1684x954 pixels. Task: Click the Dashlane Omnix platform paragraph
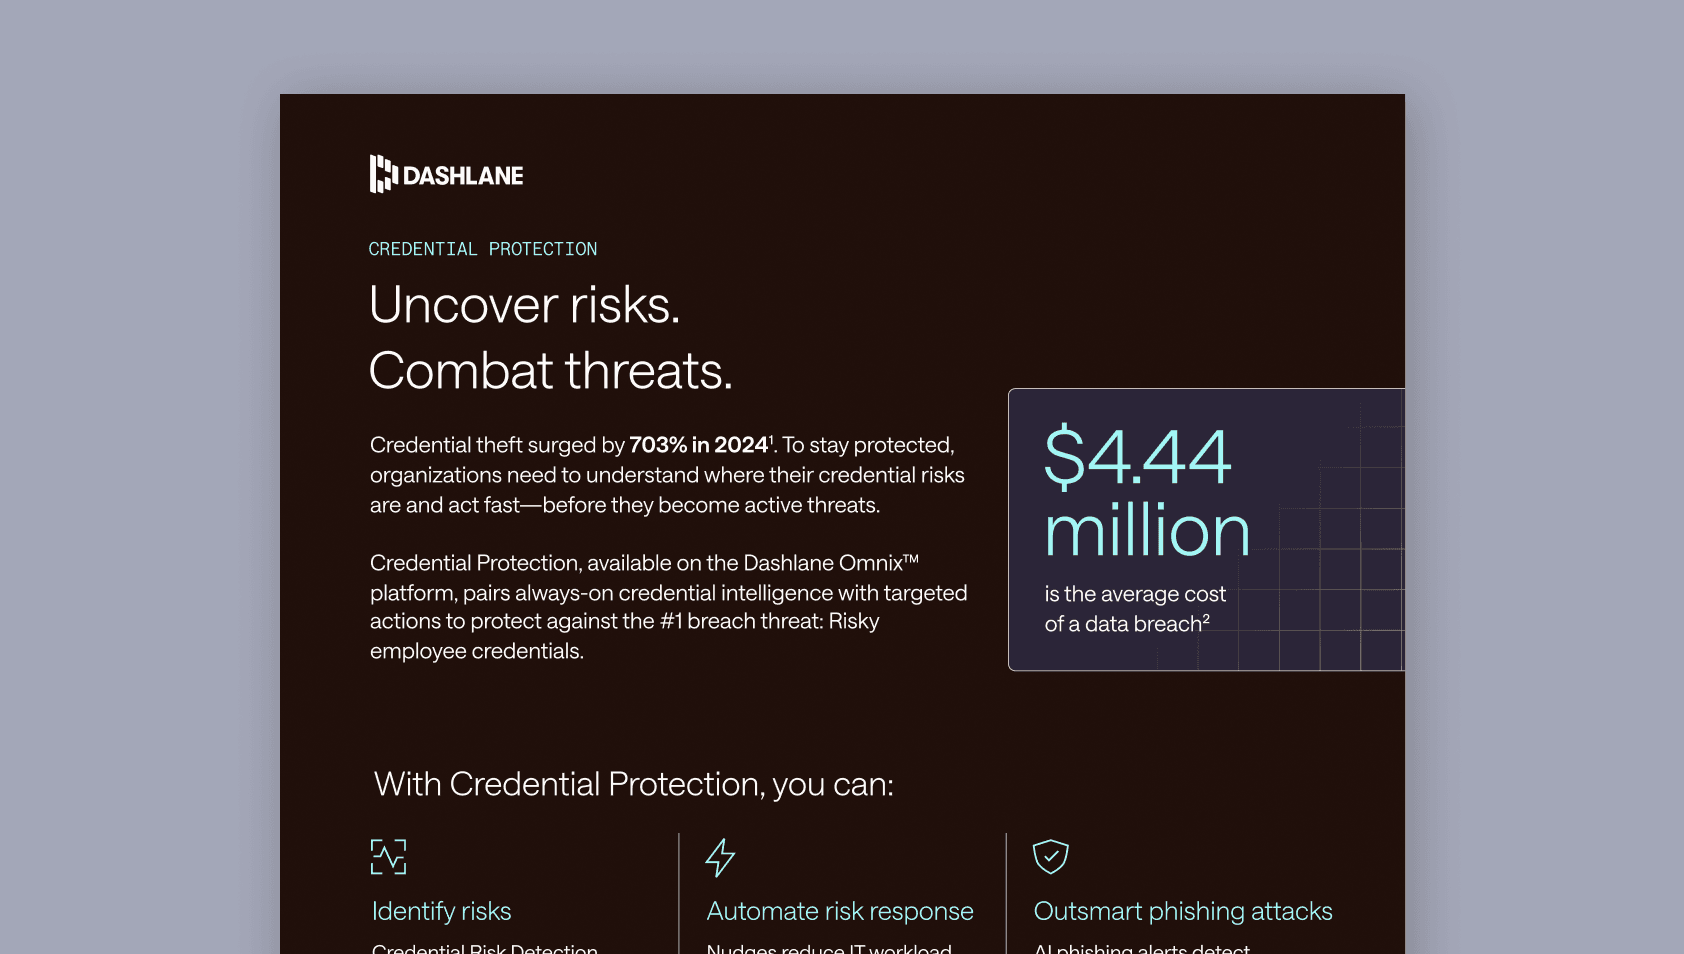pyautogui.click(x=668, y=607)
